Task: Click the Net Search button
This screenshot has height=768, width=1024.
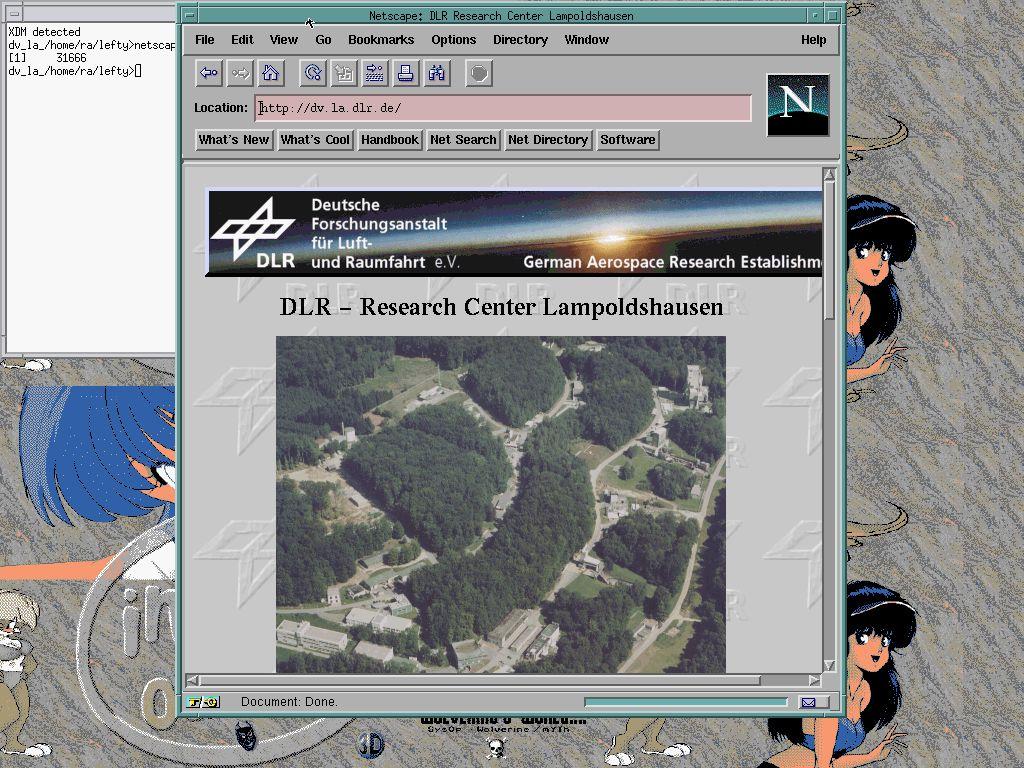Action: (x=463, y=140)
